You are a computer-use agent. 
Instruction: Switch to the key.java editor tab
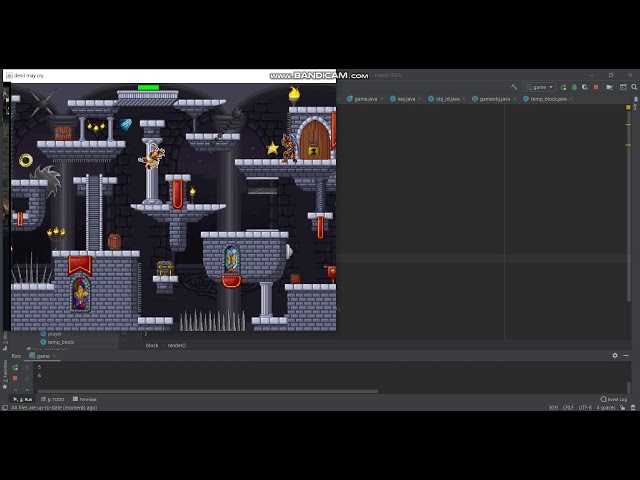(406, 99)
